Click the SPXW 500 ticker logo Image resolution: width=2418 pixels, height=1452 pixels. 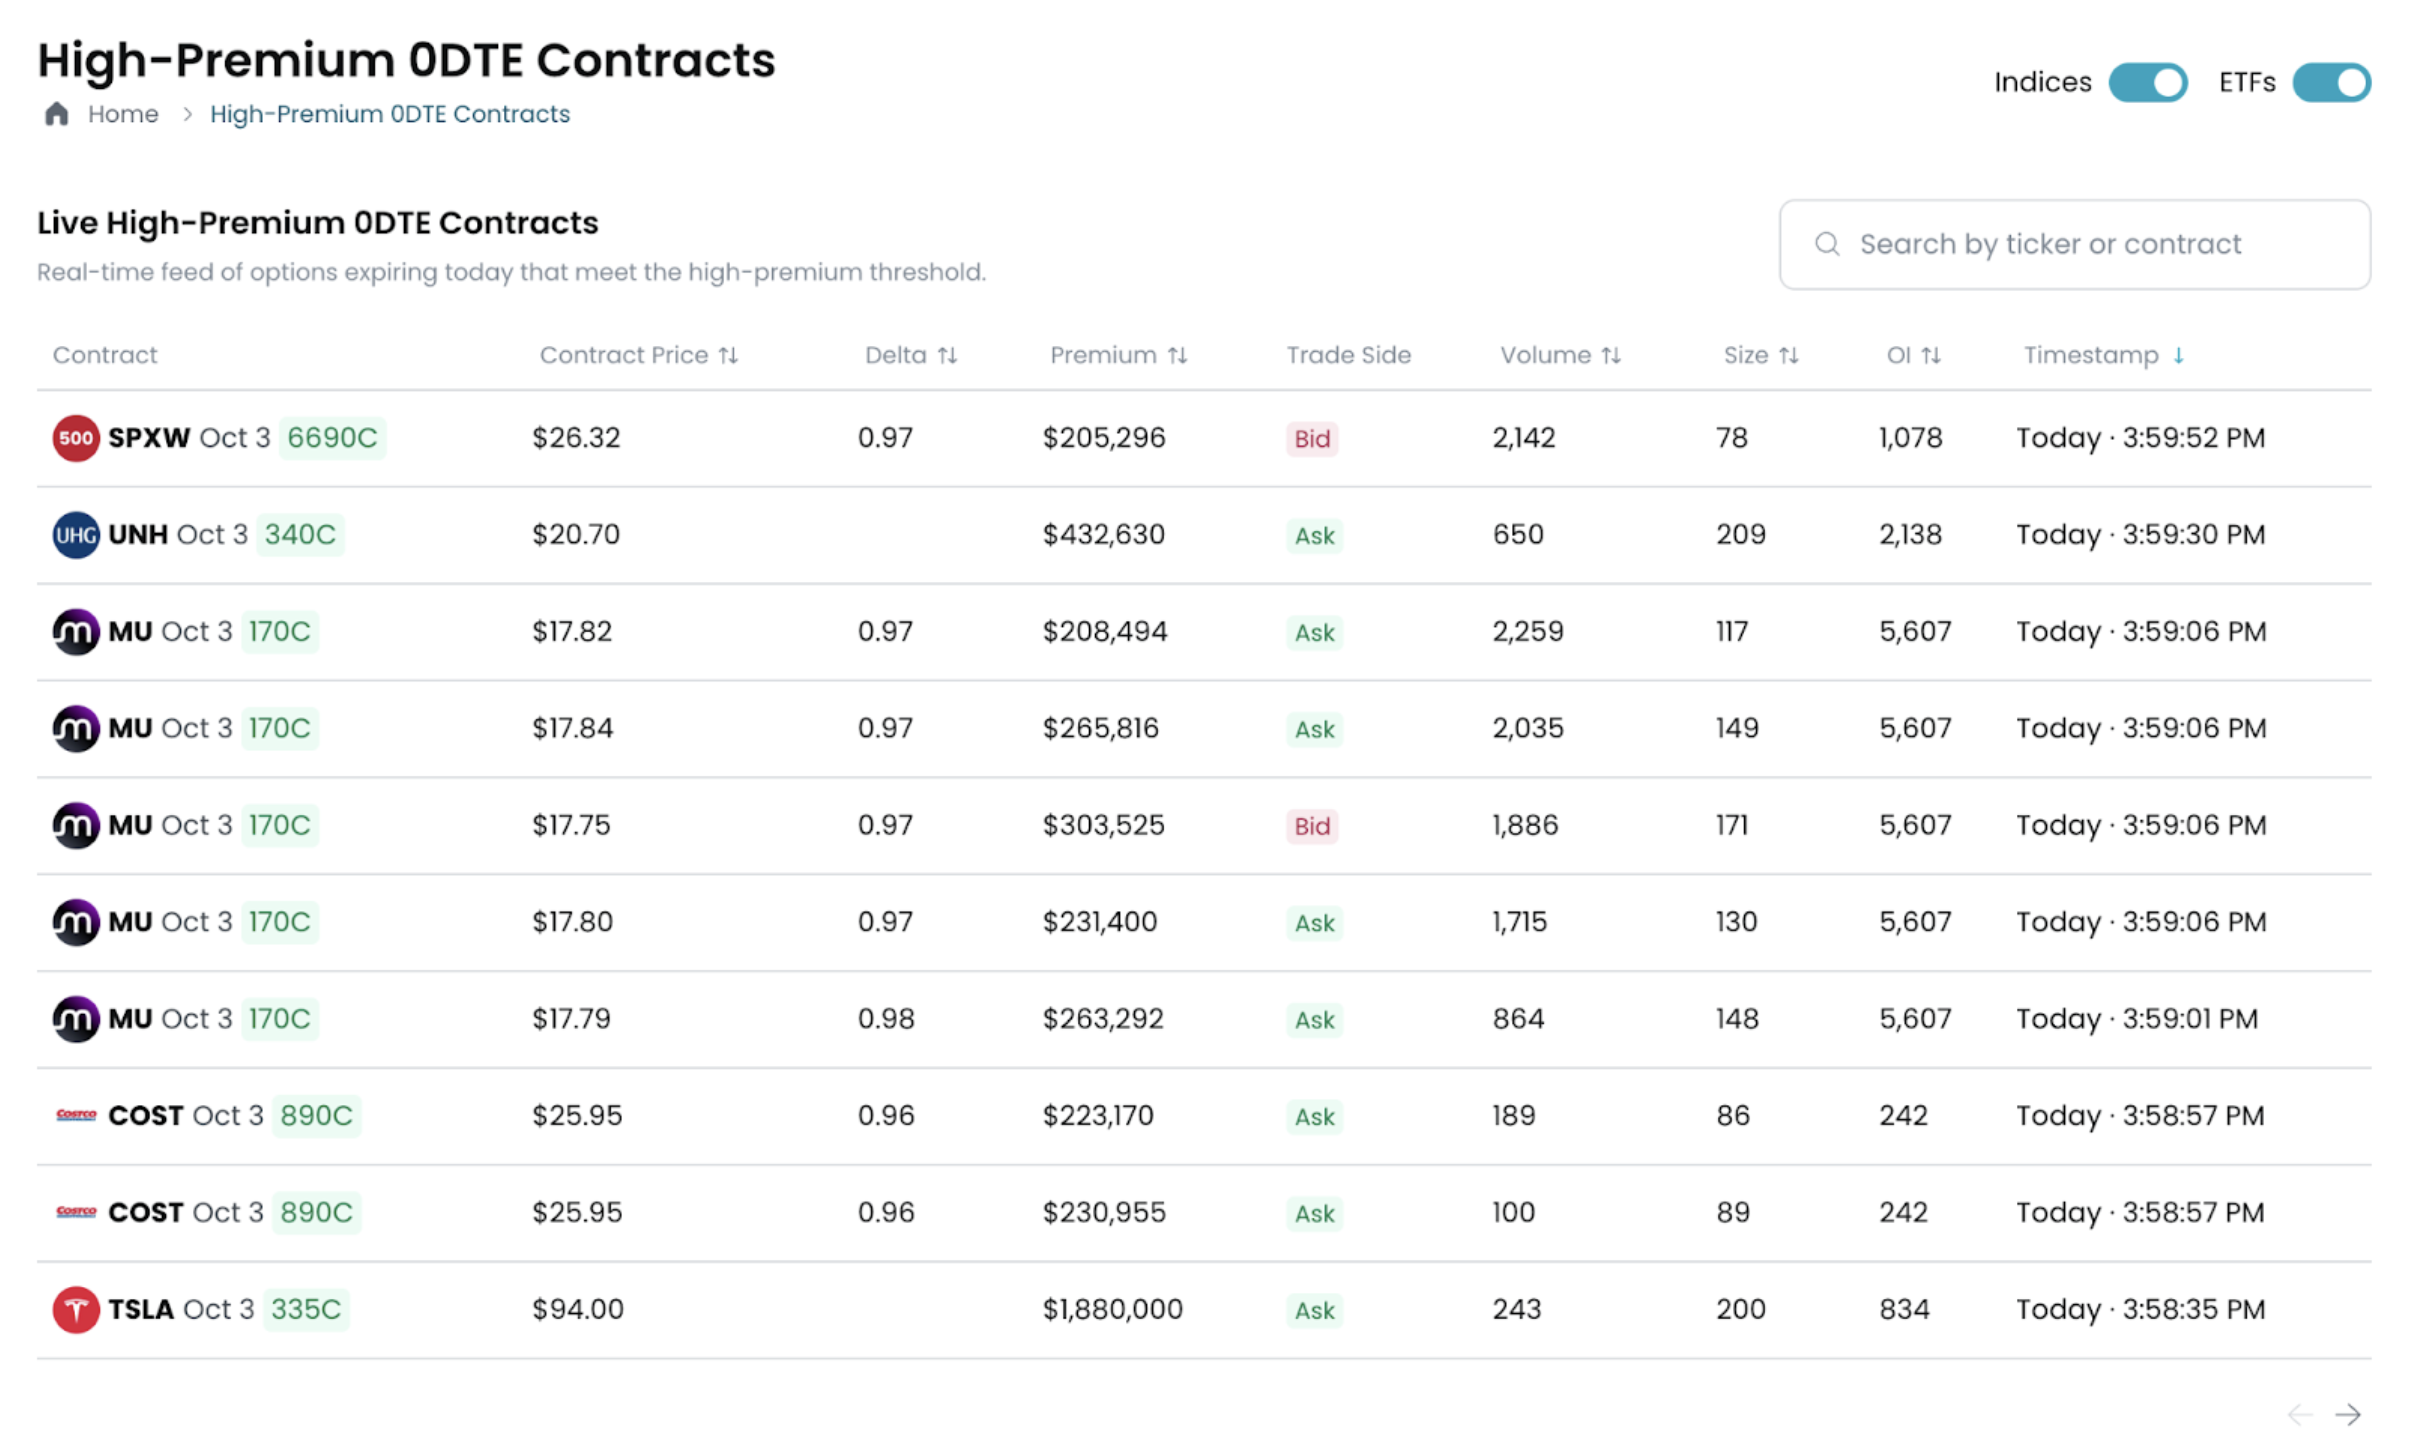click(x=75, y=438)
